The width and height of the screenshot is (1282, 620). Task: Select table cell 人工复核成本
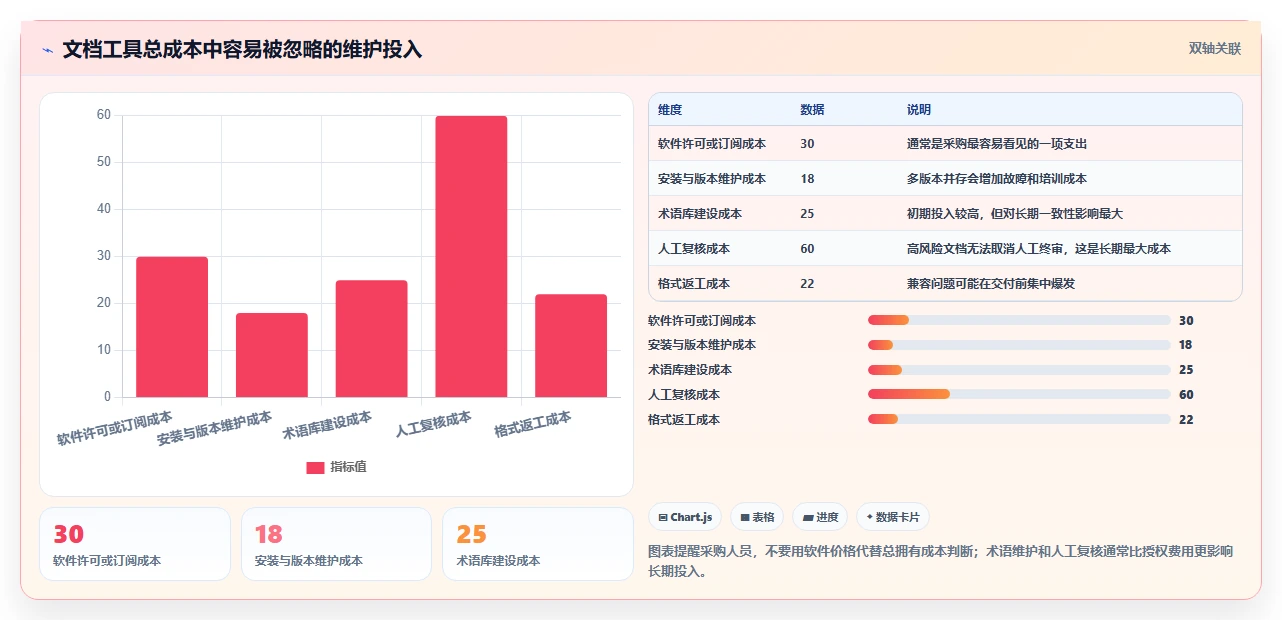pos(694,249)
